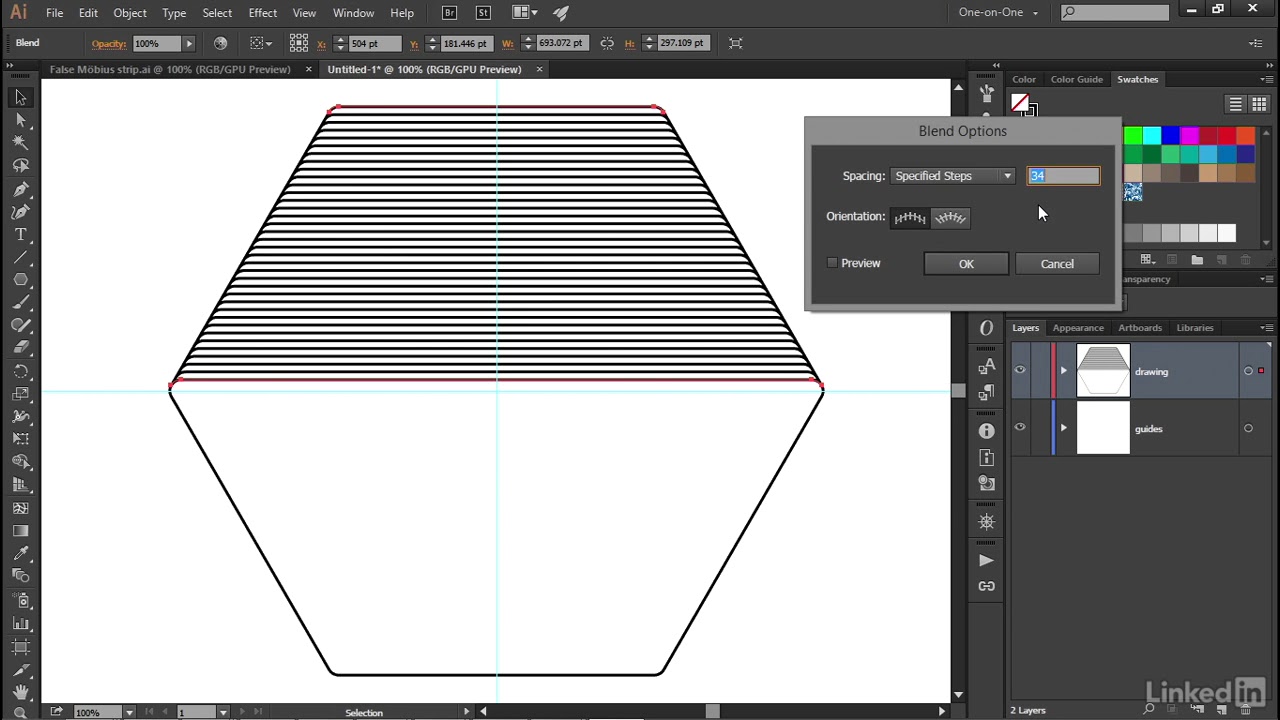
Task: Close the Untitled-1 document tab
Action: [539, 69]
